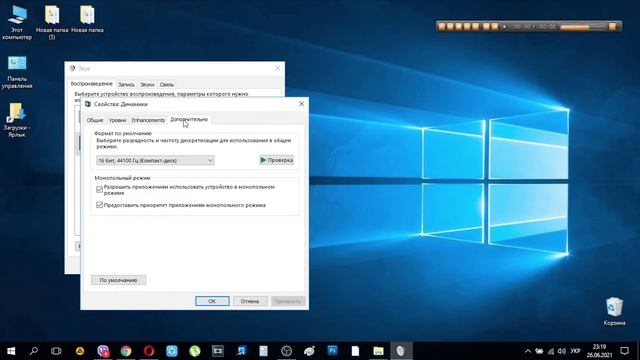
Task: Switch to the Enhancements tab
Action: (x=148, y=120)
